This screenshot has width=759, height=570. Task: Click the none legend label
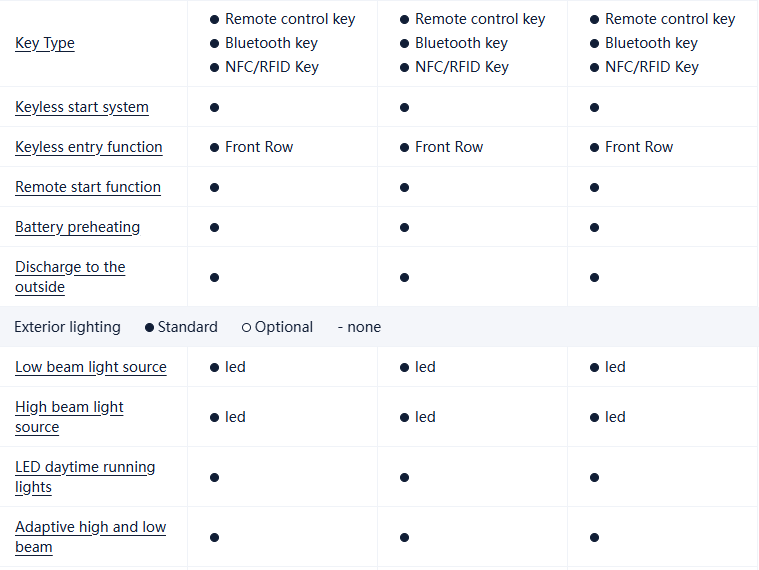363,327
